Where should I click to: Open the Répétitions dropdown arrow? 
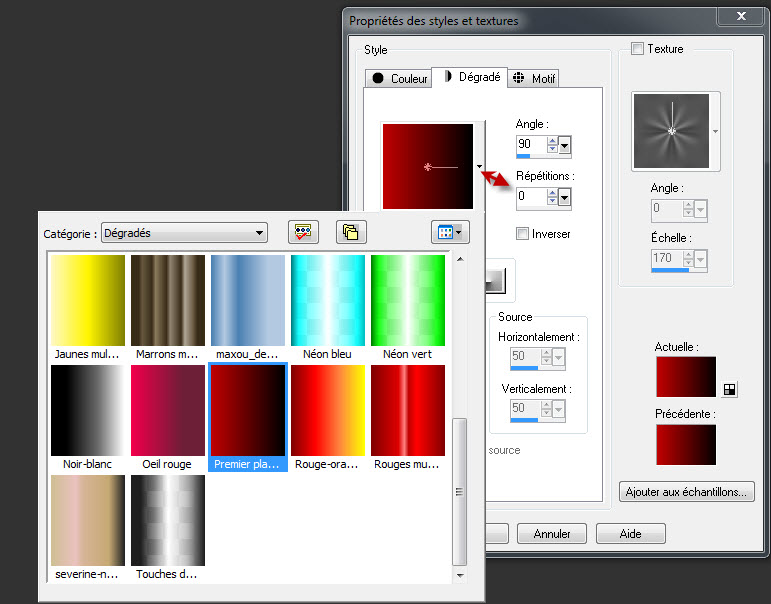565,197
